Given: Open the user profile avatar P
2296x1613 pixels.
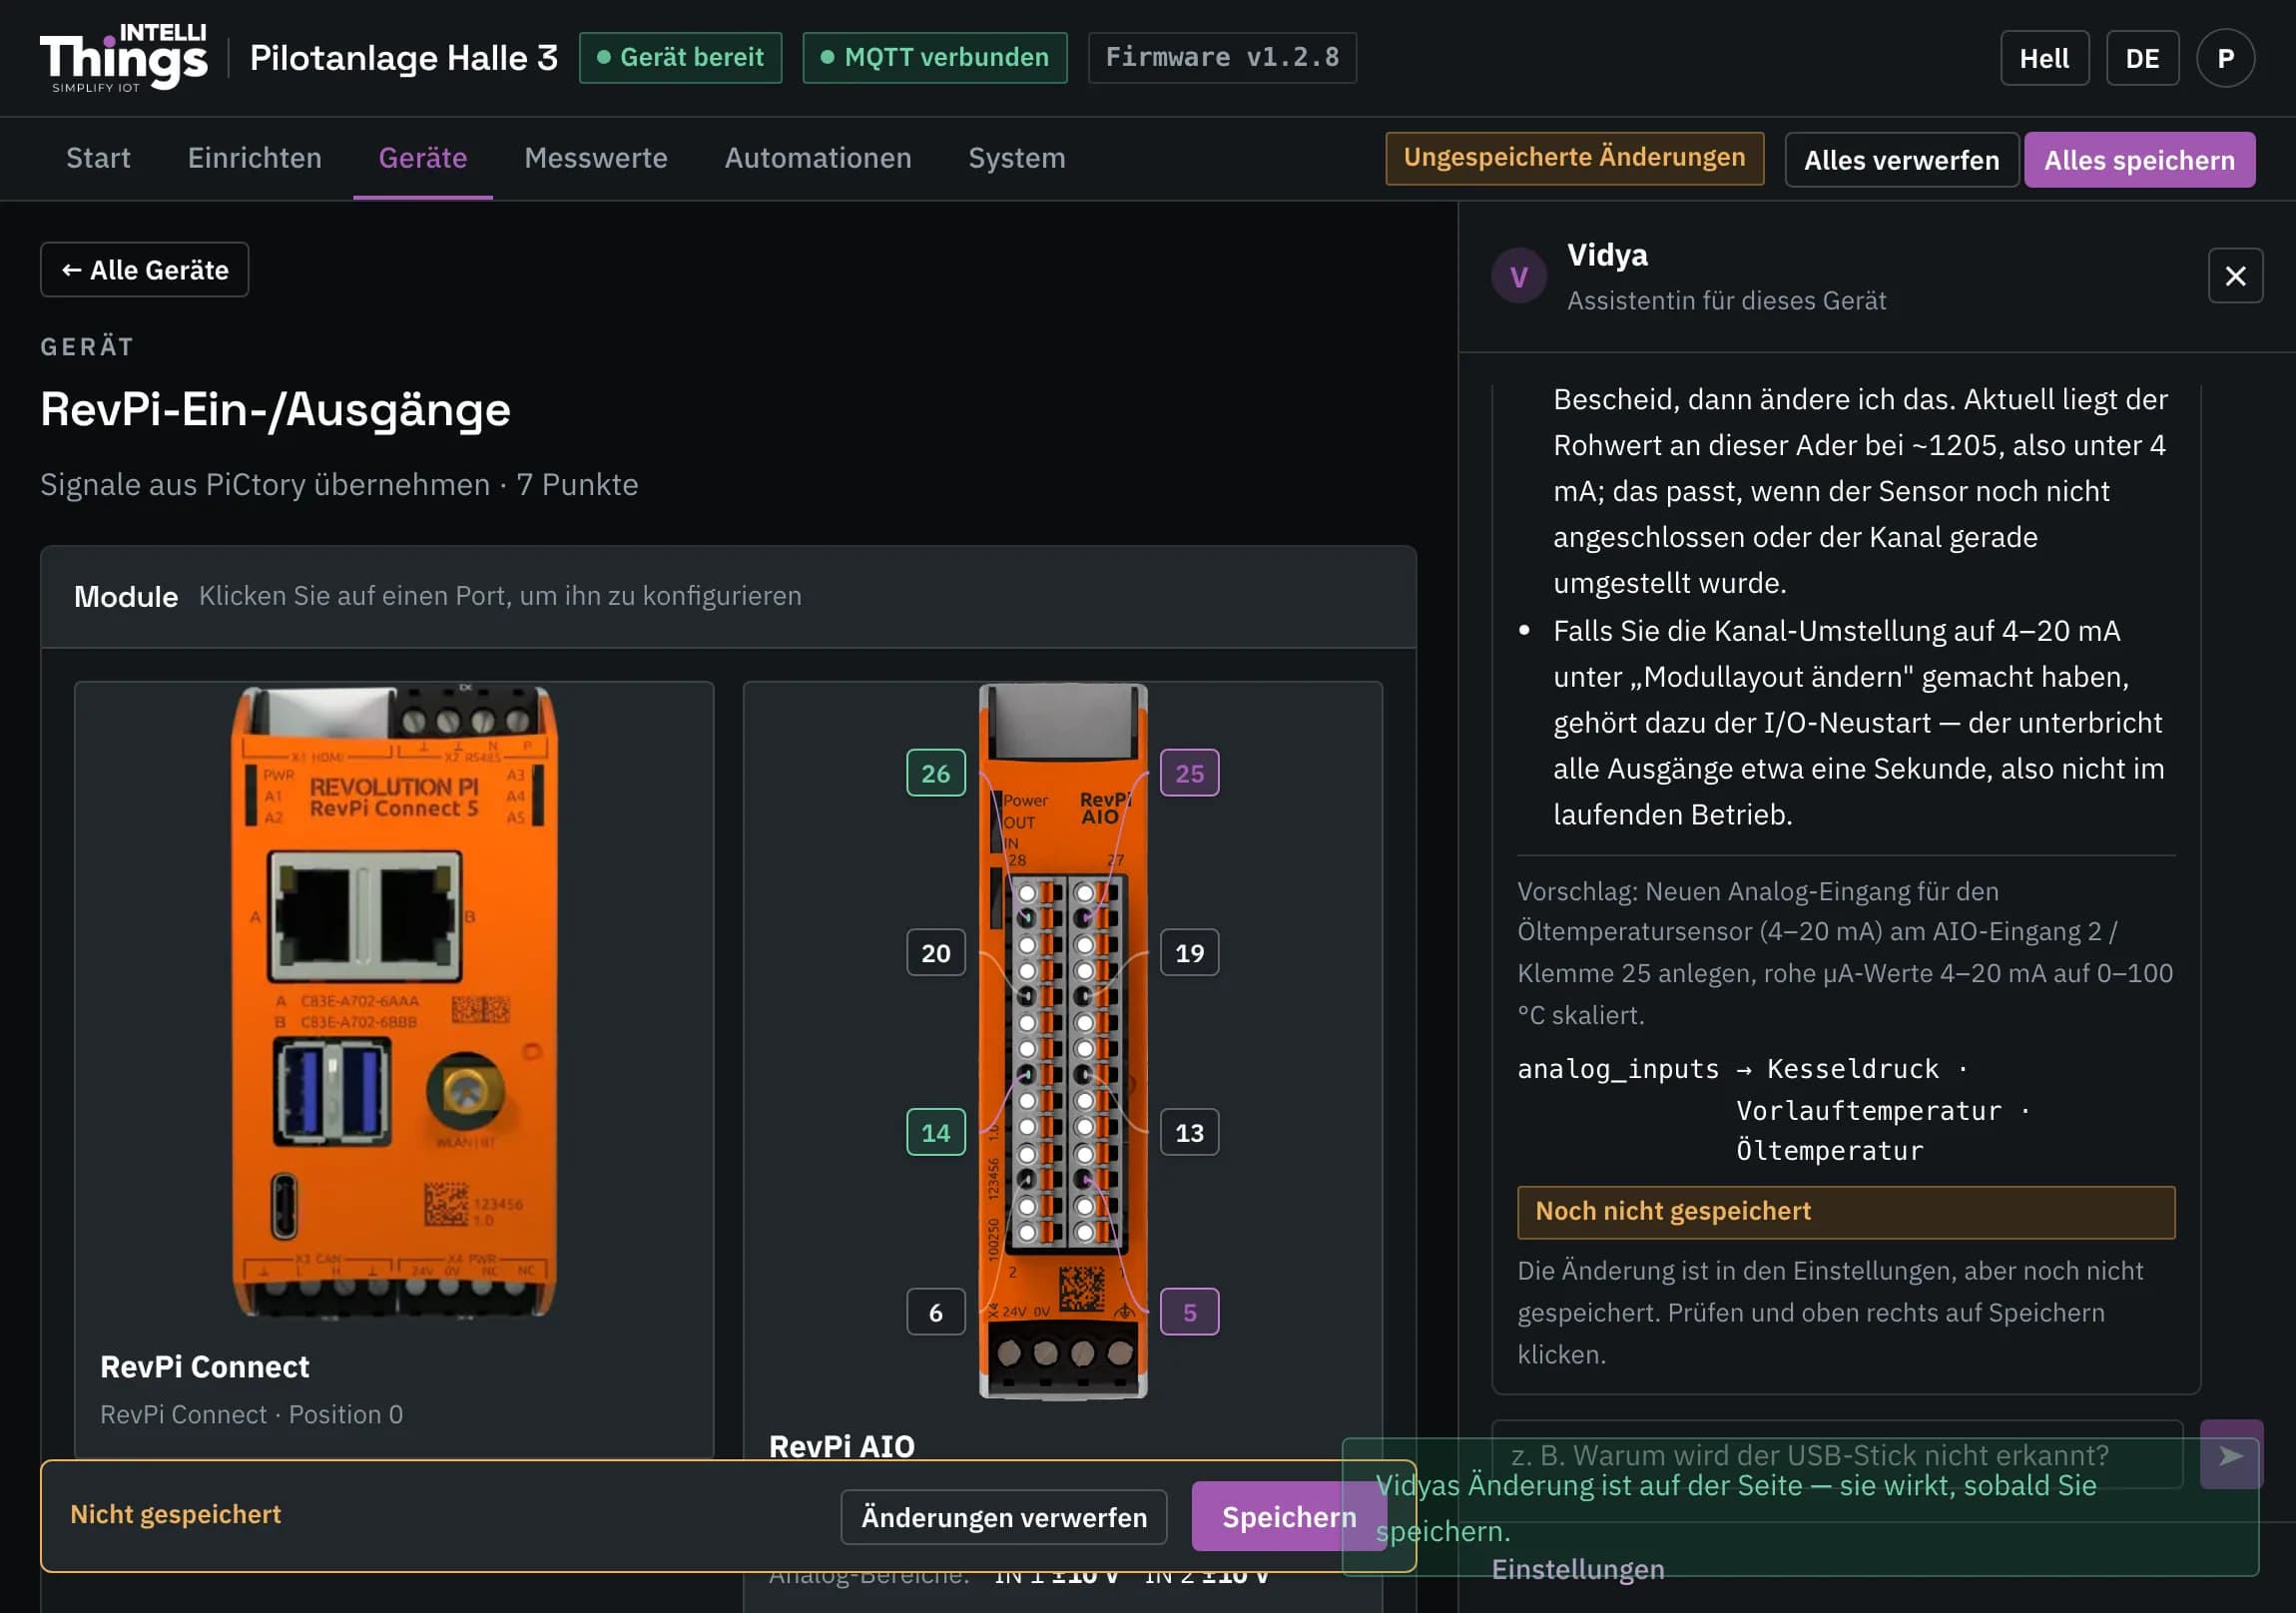Looking at the screenshot, I should click(x=2225, y=58).
